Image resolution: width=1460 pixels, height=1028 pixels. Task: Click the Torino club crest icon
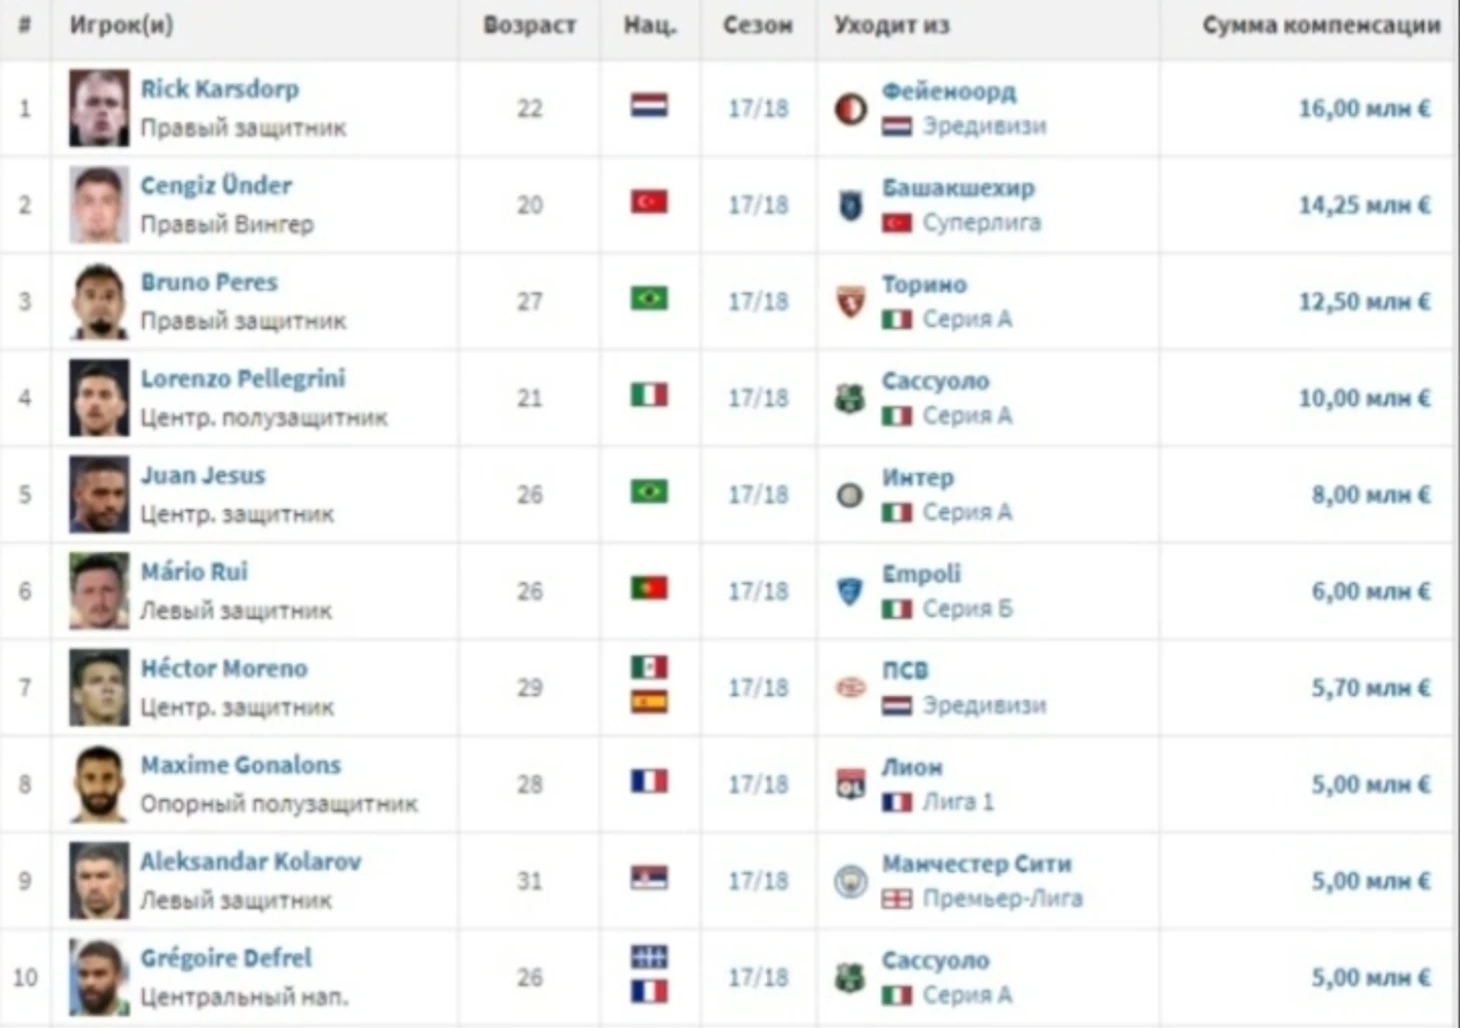click(850, 301)
